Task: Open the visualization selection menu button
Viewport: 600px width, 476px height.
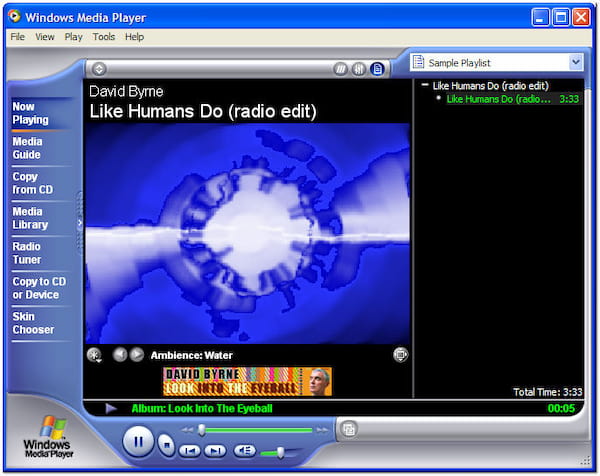Action: [x=94, y=355]
